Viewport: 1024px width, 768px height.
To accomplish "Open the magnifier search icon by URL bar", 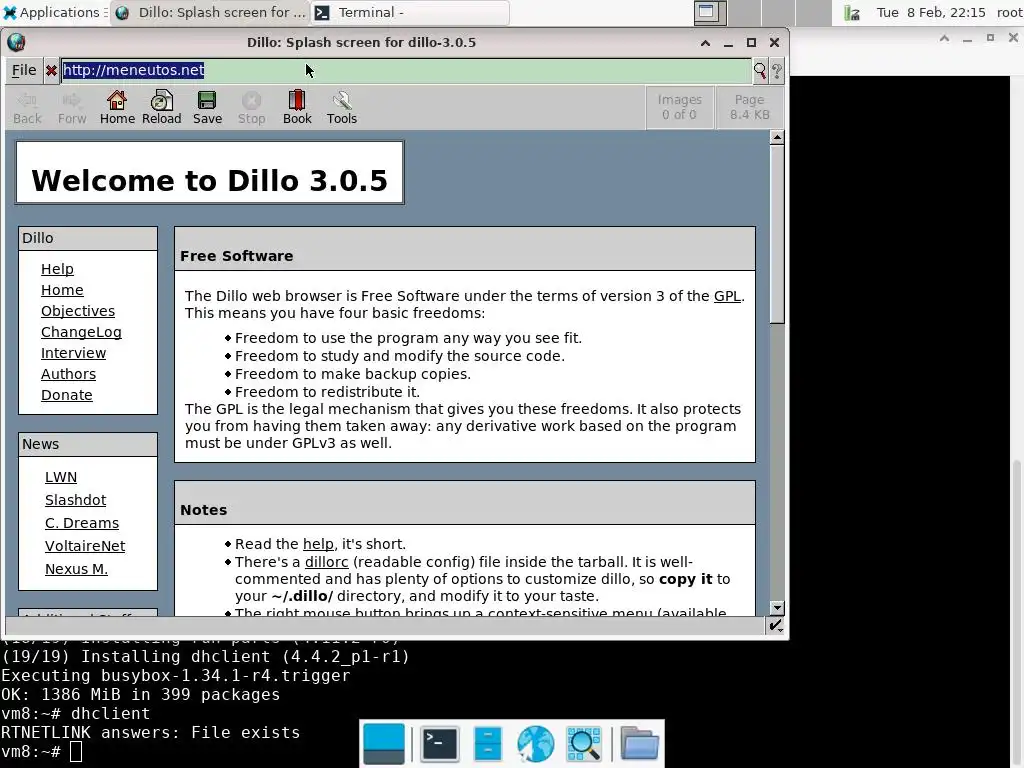I will [x=760, y=71].
